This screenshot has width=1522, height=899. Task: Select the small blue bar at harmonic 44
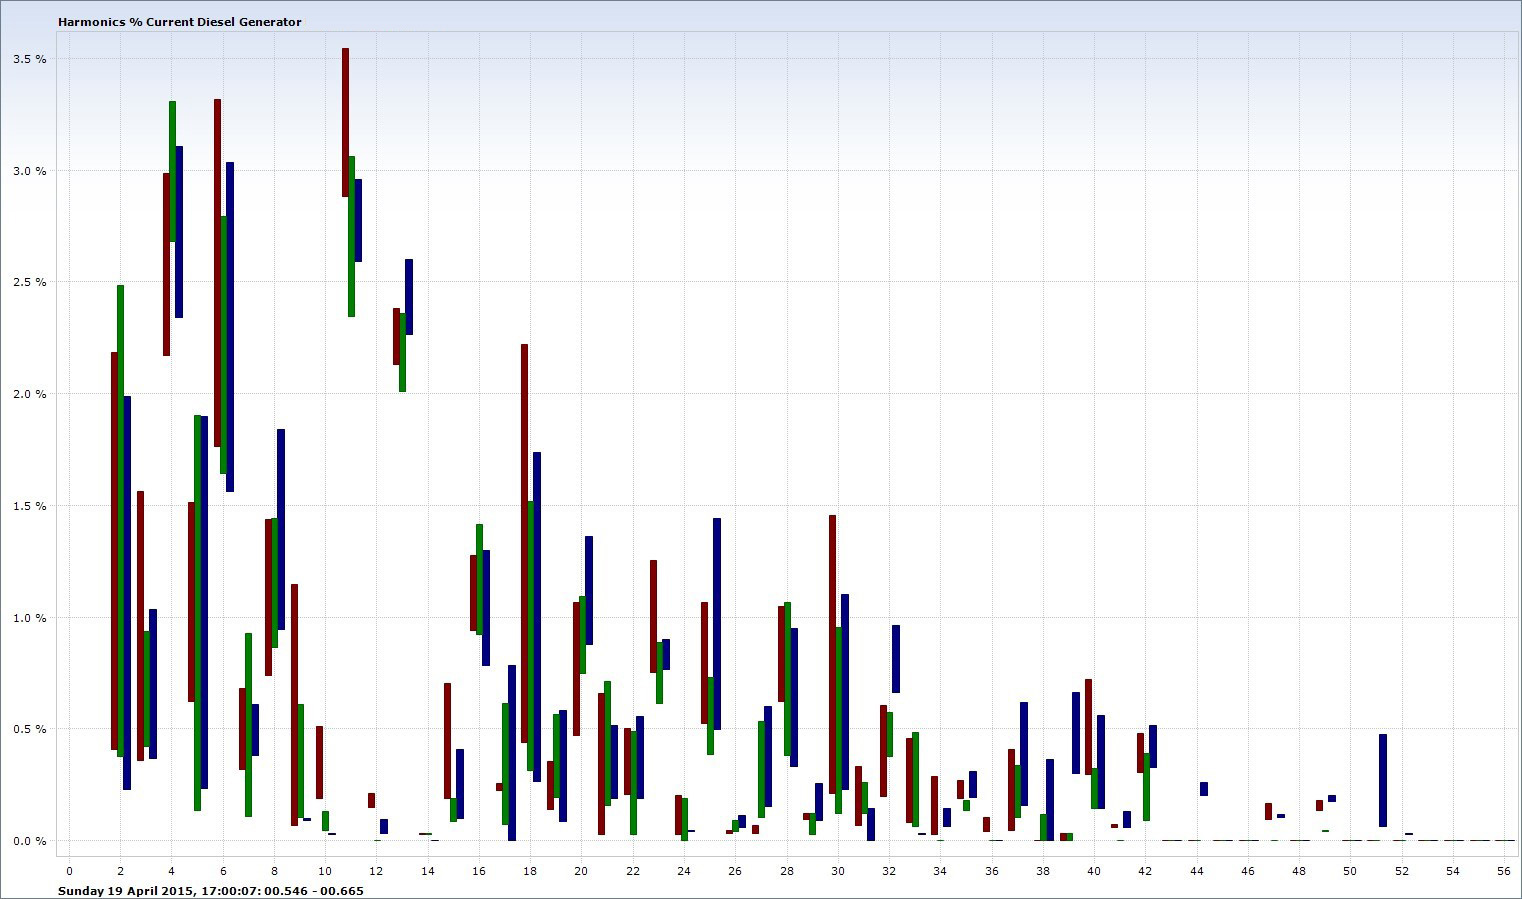coord(1204,789)
